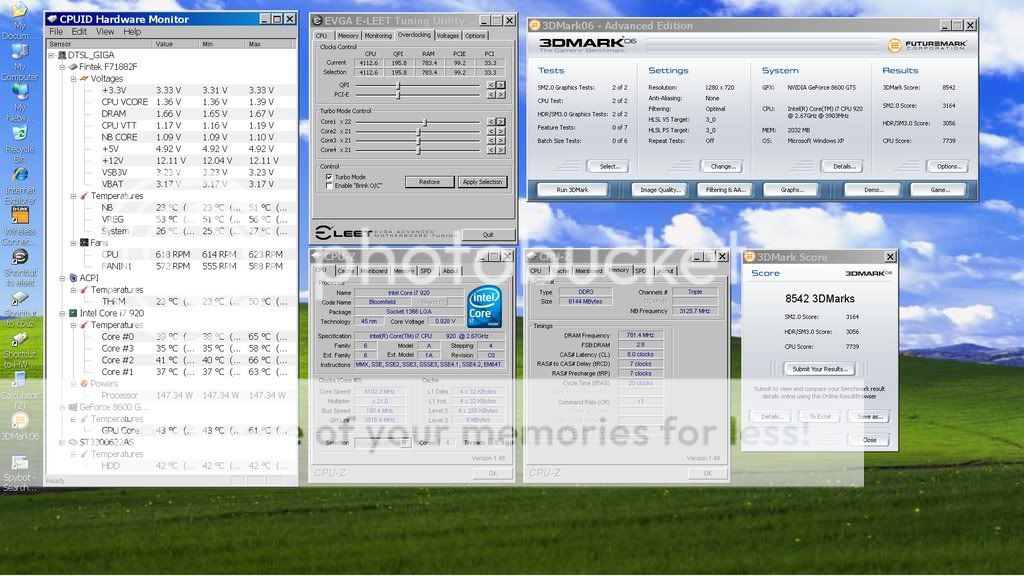This screenshot has width=1024, height=576.
Task: Click Save as in 3DMark Score window
Action: [869, 417]
